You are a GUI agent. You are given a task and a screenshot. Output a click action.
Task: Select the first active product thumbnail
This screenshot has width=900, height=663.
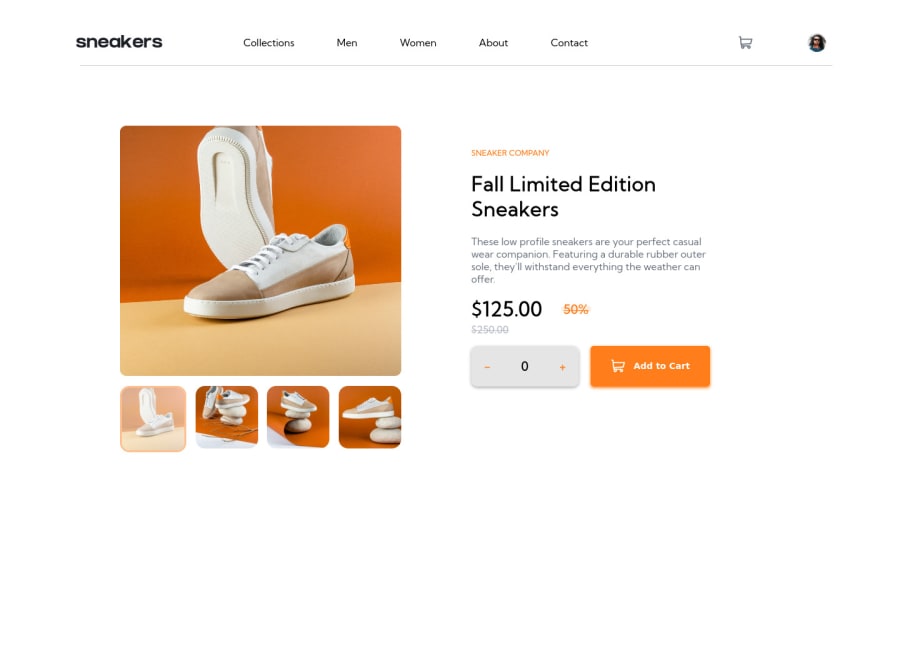coord(153,419)
